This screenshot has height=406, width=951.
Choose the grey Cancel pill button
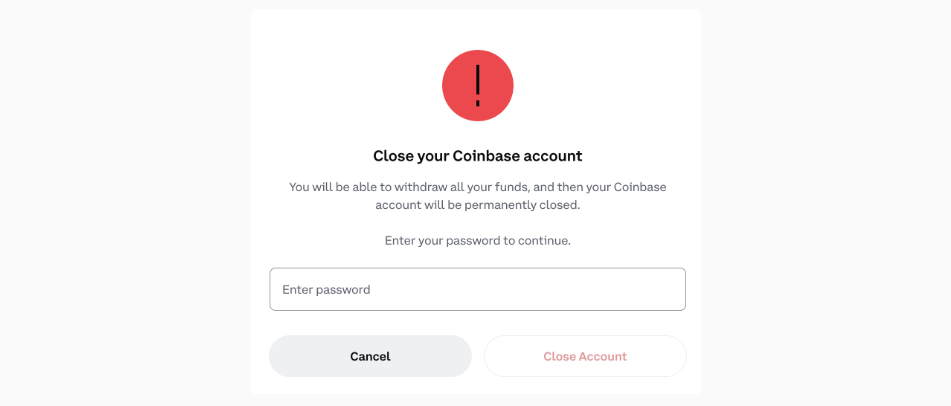[370, 356]
